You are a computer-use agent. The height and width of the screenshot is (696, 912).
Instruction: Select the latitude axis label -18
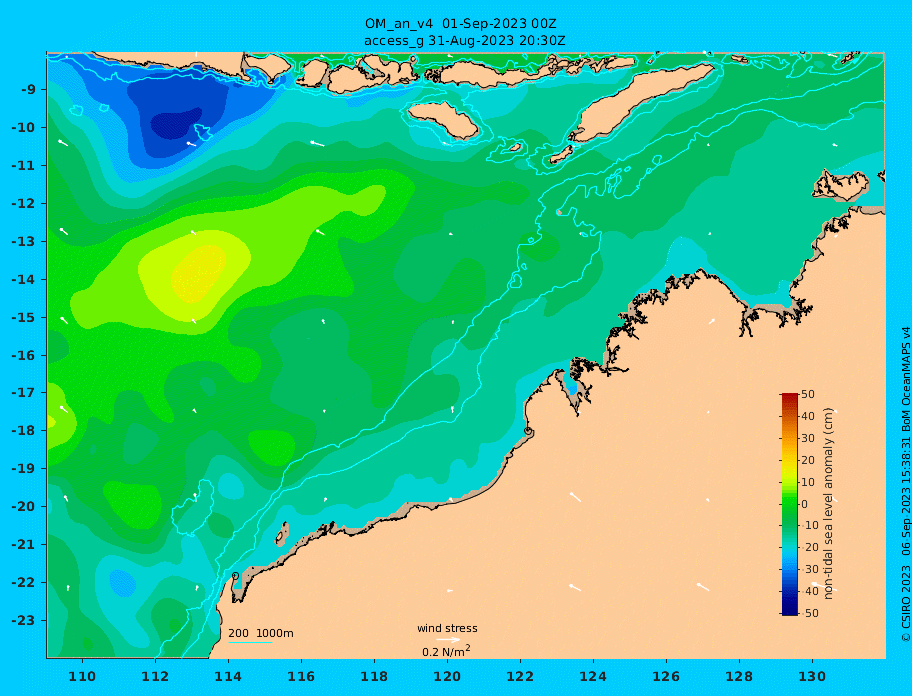click(x=24, y=431)
